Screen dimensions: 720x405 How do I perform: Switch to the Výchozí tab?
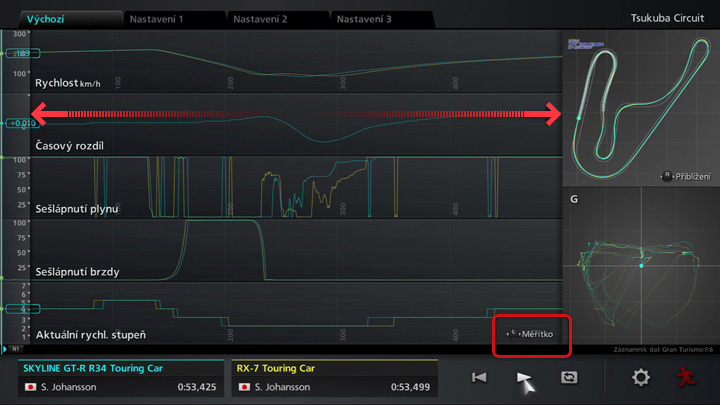pos(60,19)
